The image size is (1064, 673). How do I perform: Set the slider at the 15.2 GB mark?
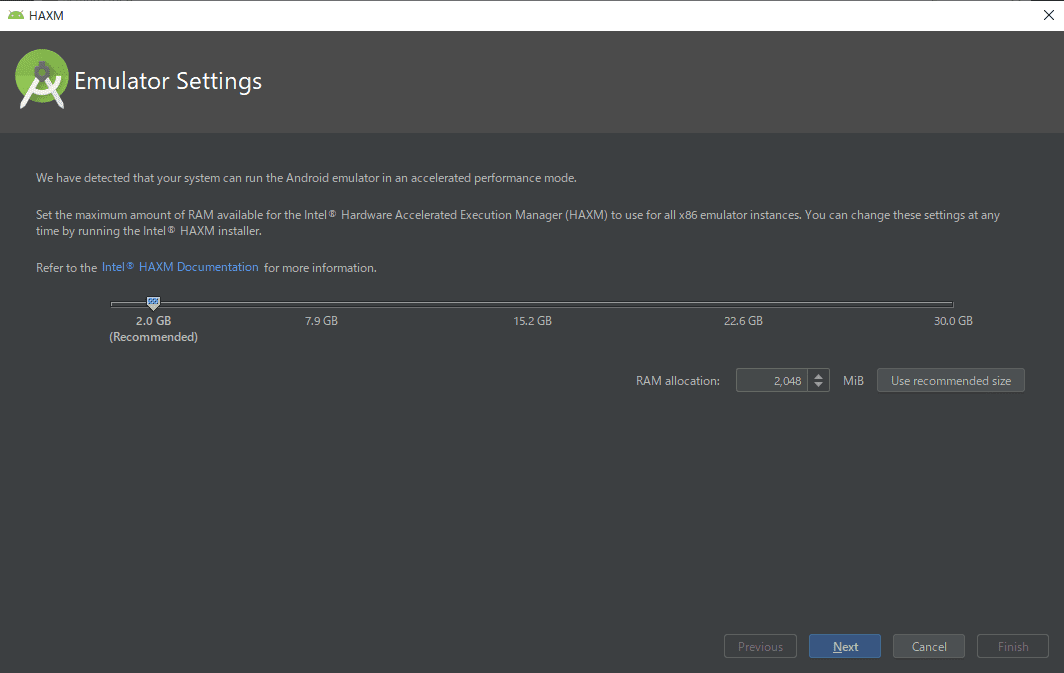532,304
